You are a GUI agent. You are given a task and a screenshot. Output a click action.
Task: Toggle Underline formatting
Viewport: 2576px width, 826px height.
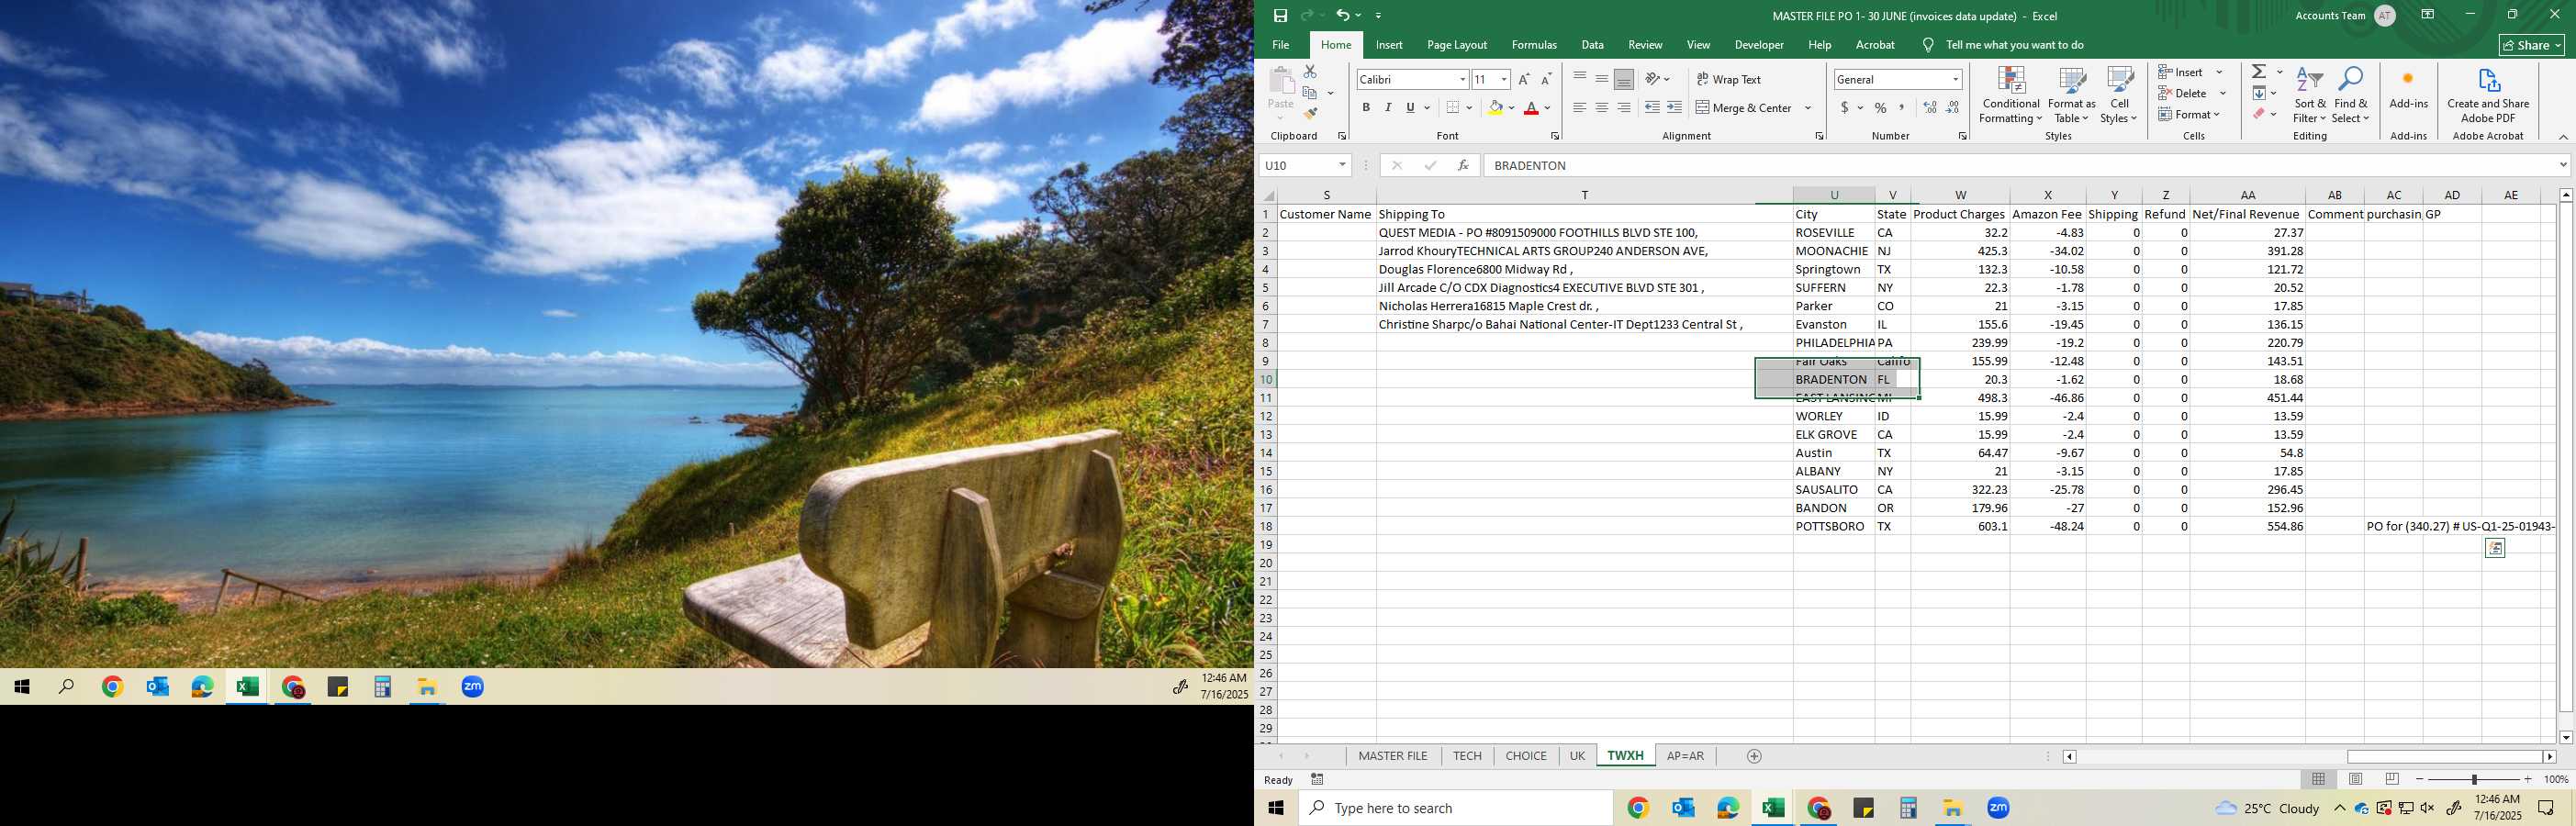[x=1410, y=107]
